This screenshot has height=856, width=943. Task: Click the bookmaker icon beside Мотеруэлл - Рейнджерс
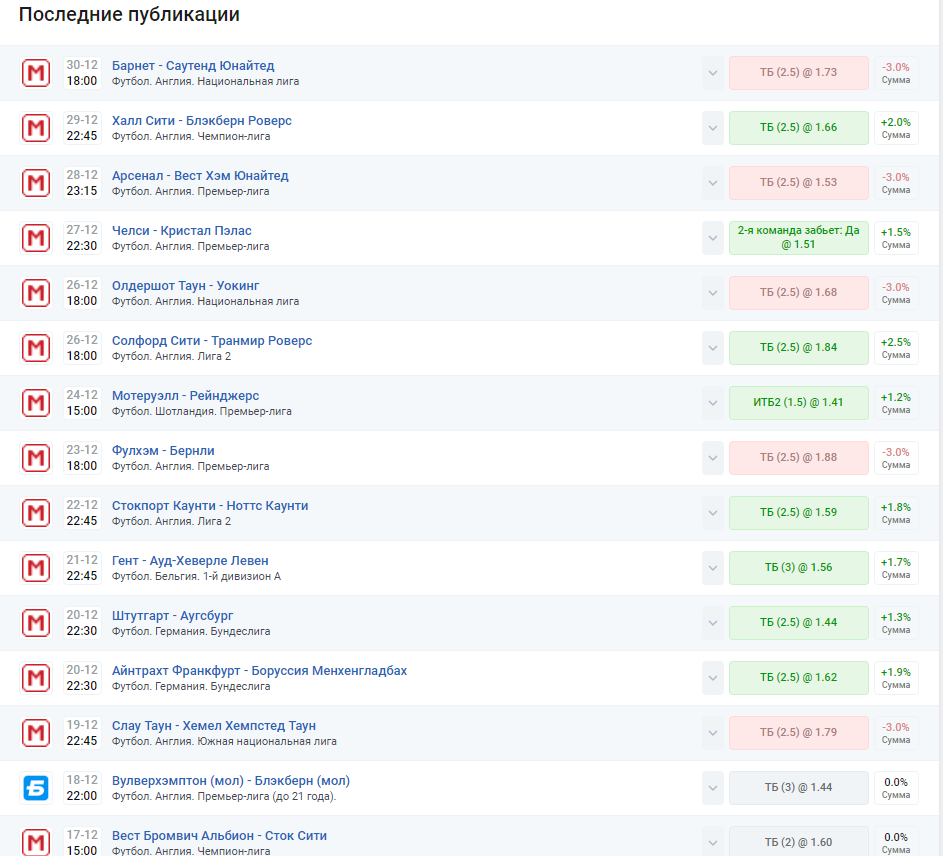36,403
